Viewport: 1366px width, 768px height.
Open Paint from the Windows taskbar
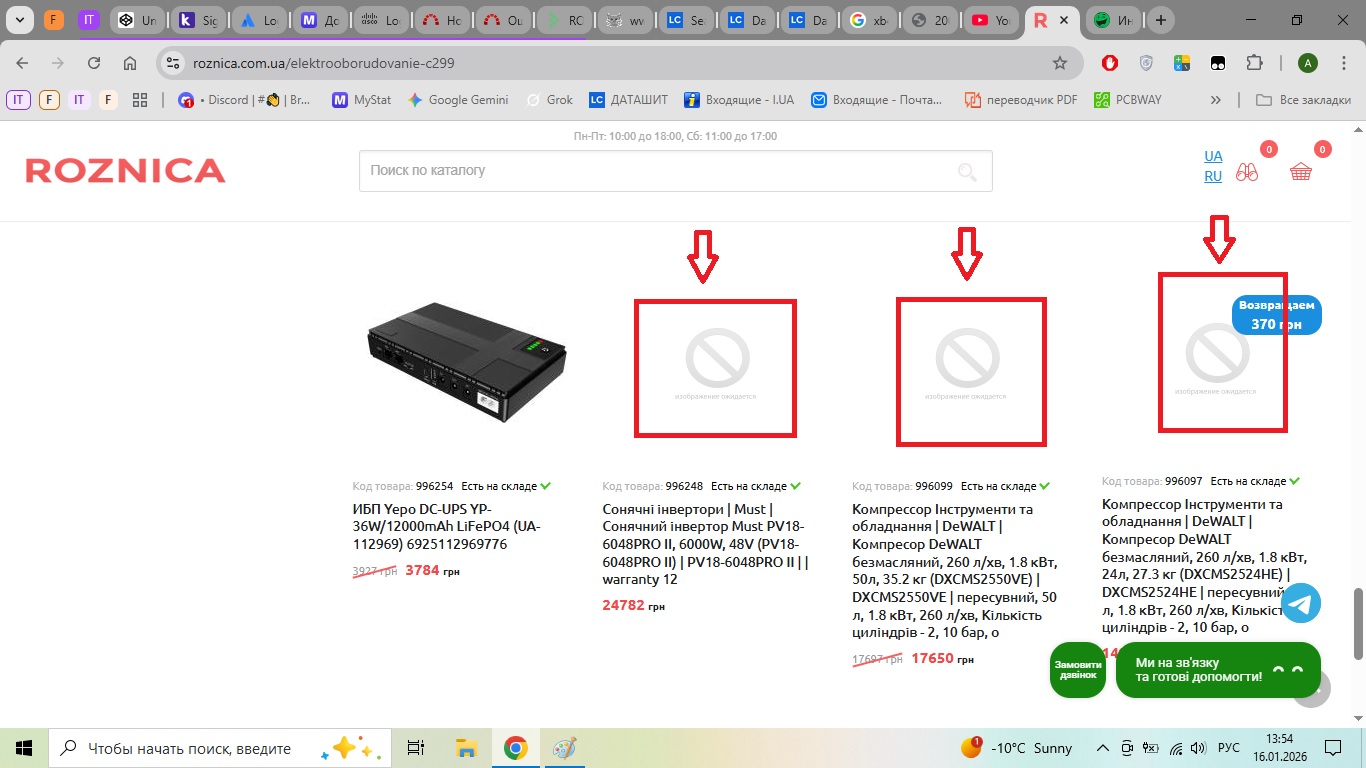[565, 748]
